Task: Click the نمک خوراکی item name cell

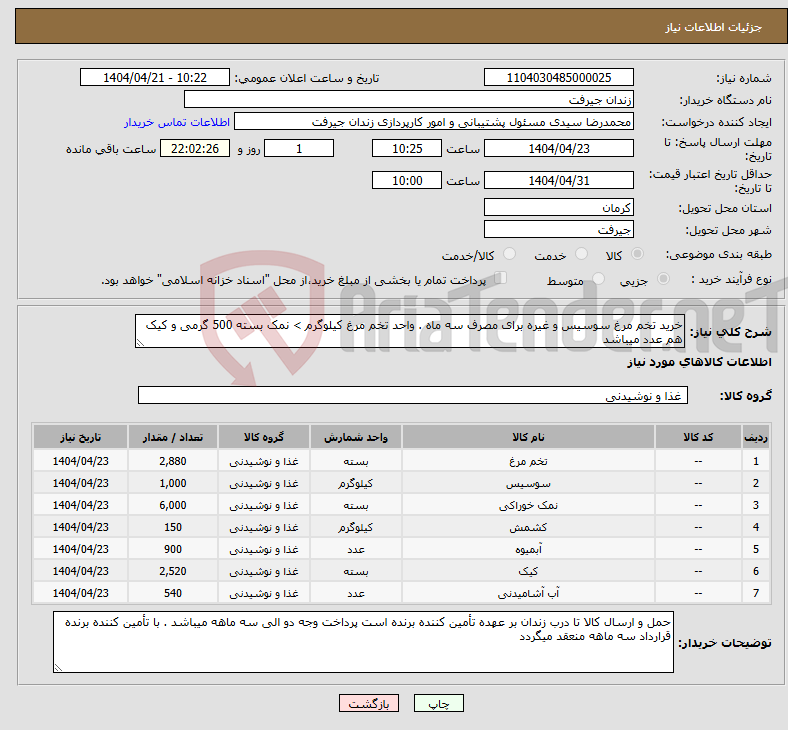Action: 528,505
